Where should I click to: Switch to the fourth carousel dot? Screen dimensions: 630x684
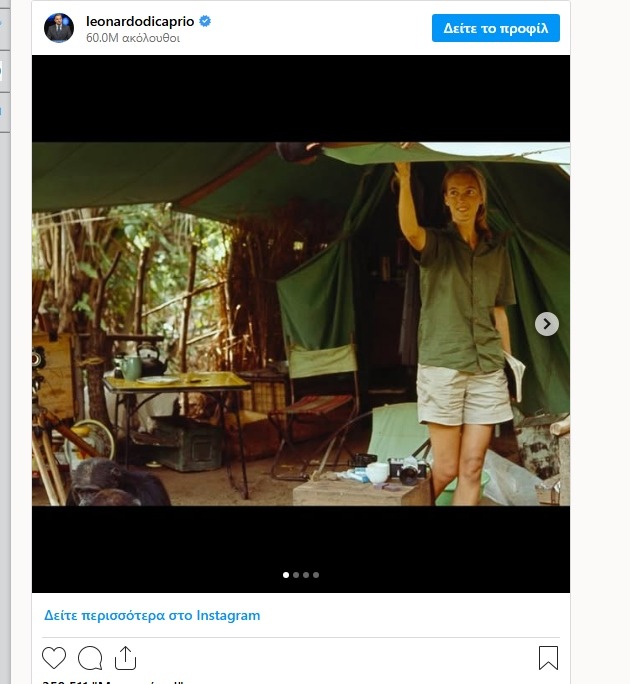point(316,575)
